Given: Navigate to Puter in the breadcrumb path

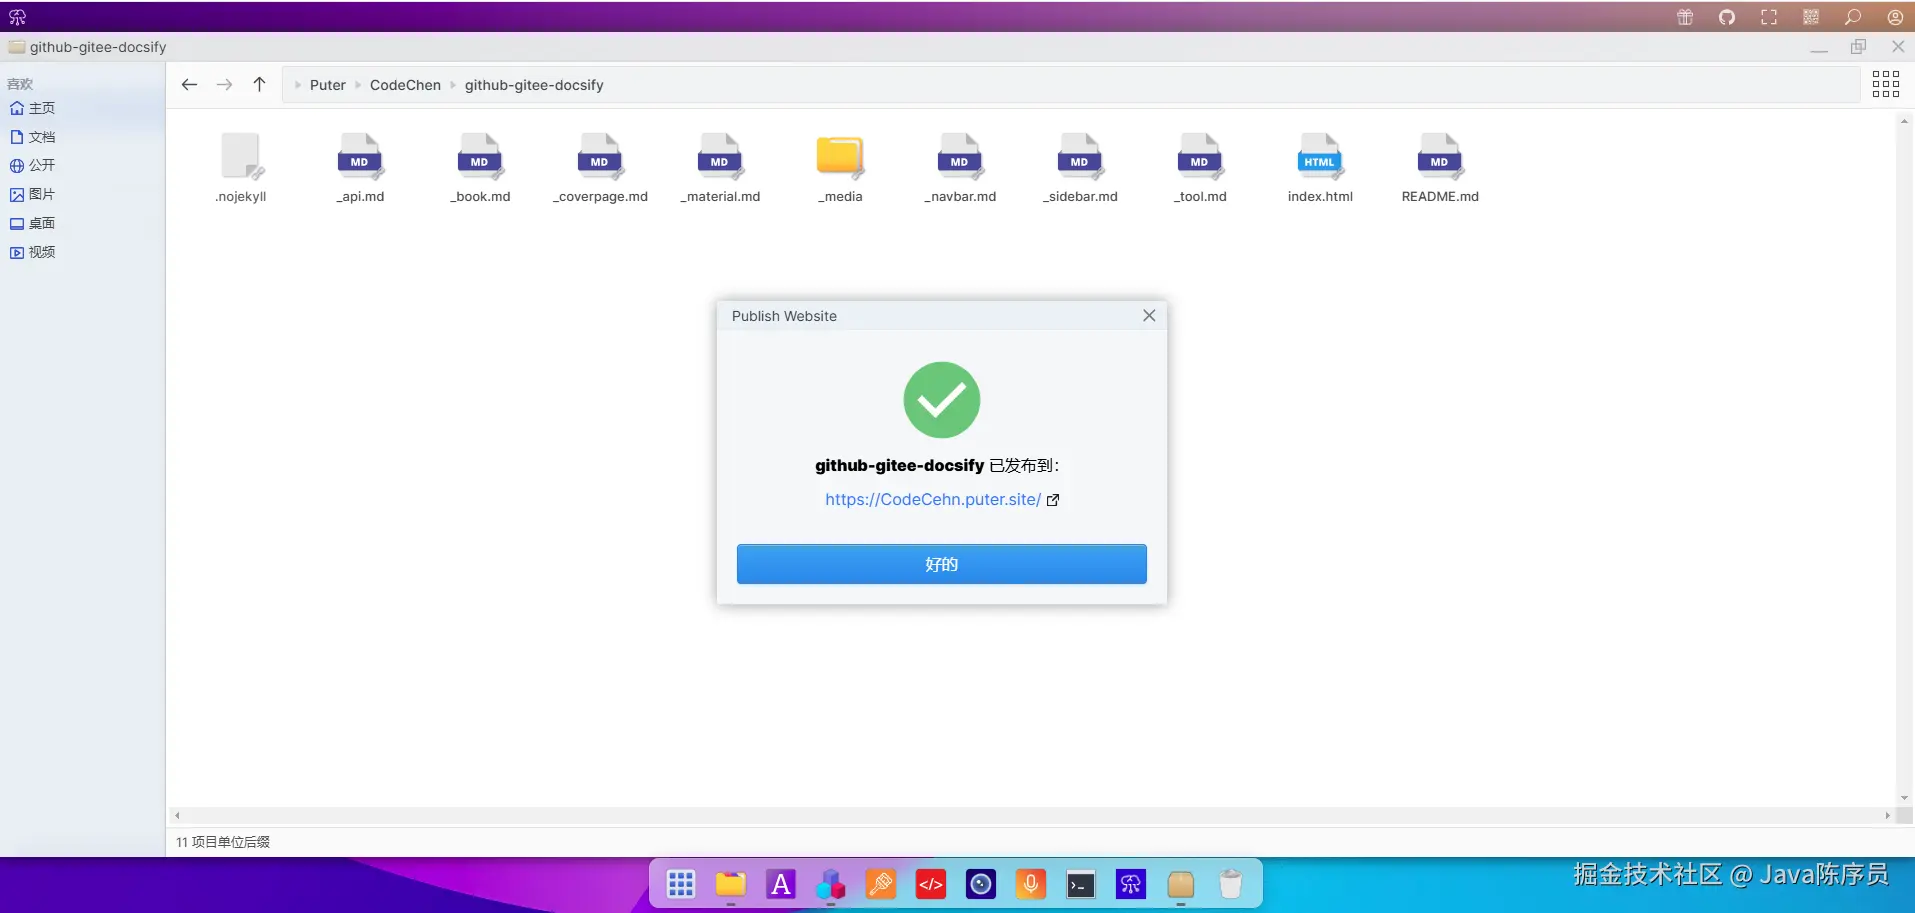Looking at the screenshot, I should [328, 85].
